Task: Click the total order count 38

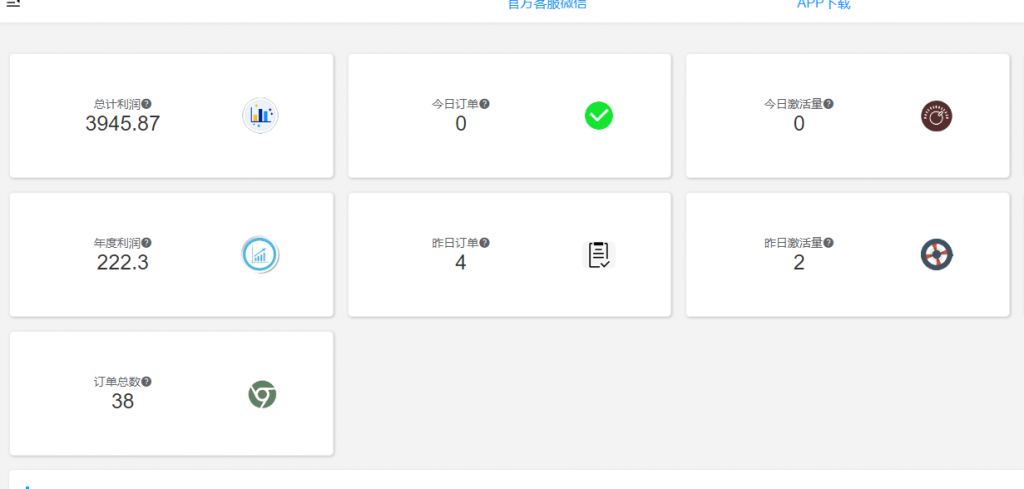Action: (122, 402)
